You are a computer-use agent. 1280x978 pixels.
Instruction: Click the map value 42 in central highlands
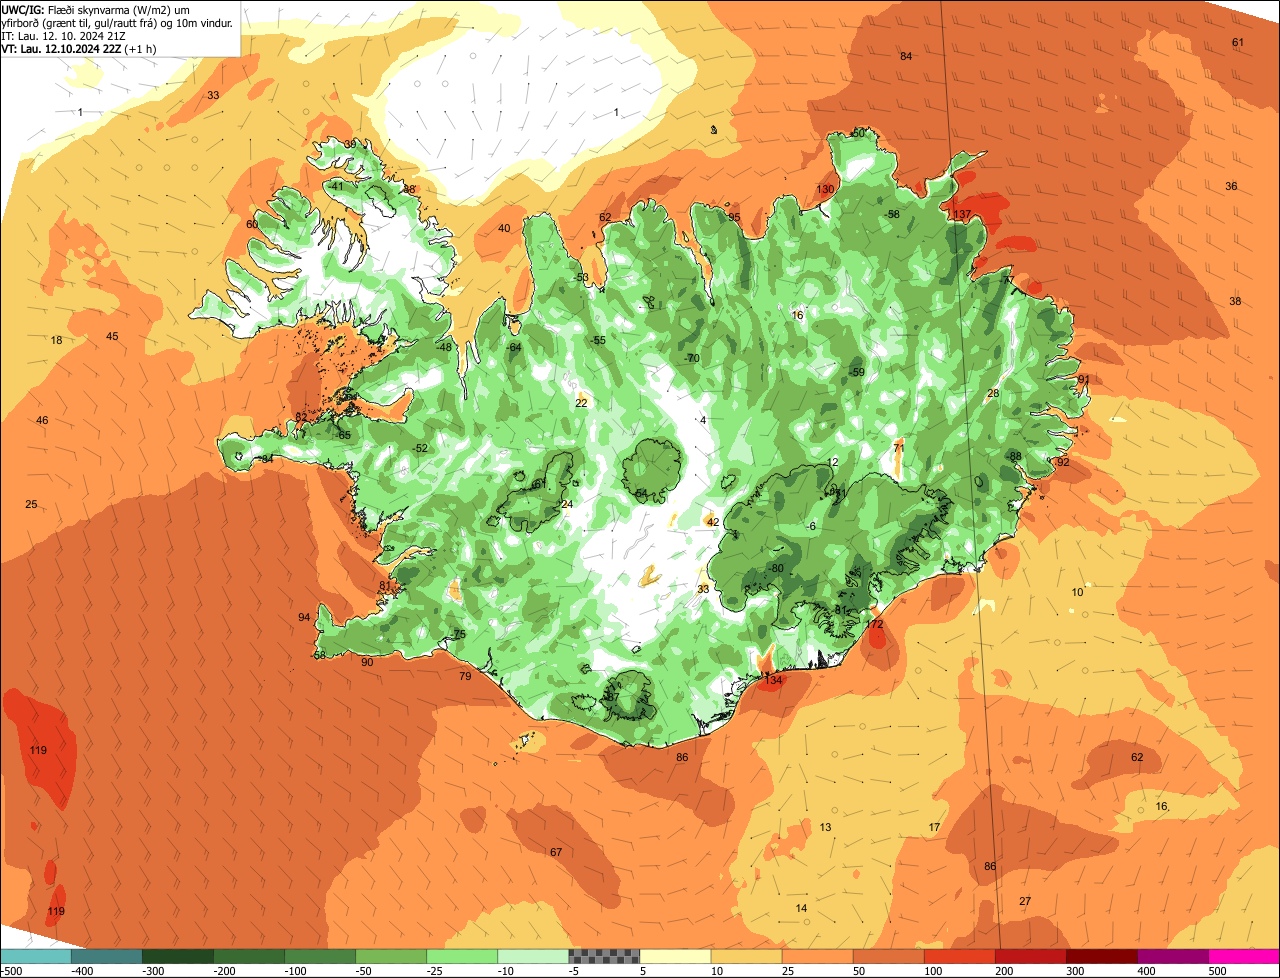(x=713, y=522)
